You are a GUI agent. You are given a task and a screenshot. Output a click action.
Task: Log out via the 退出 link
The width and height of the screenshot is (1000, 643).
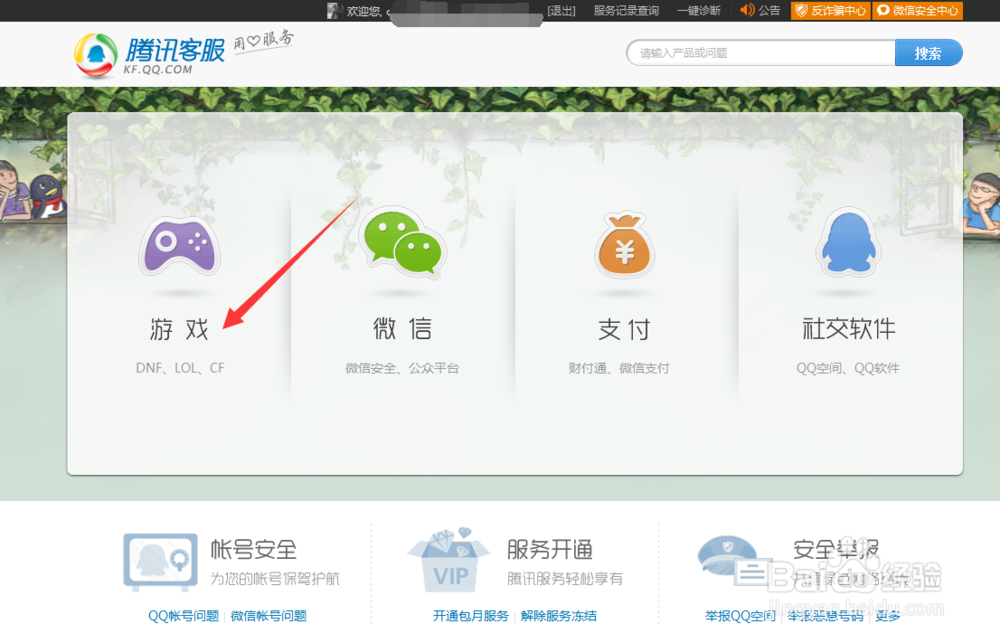[x=561, y=11]
